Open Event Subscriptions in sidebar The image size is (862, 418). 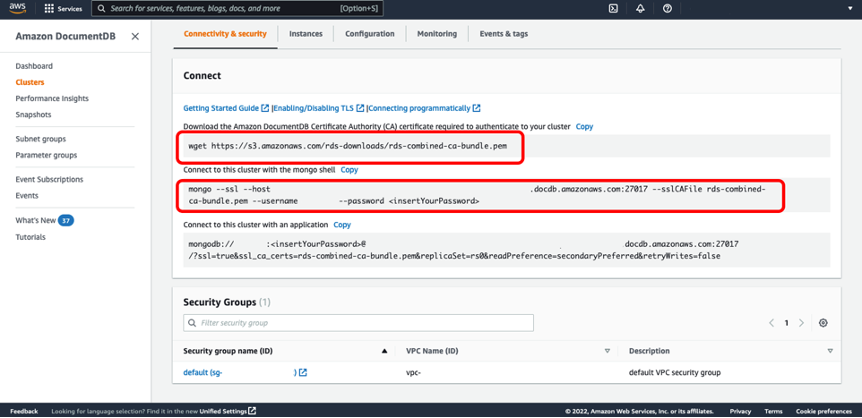[x=49, y=179]
